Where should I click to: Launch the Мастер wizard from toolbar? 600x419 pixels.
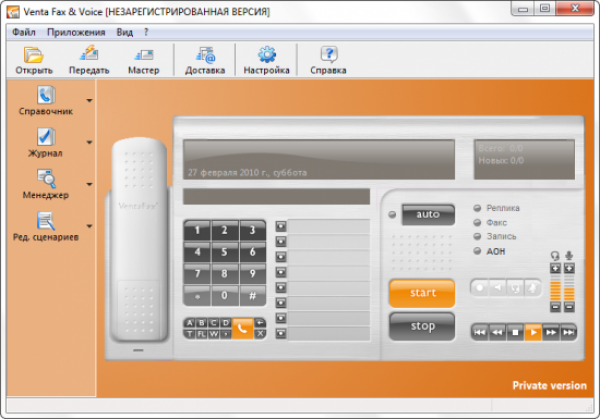pyautogui.click(x=143, y=60)
